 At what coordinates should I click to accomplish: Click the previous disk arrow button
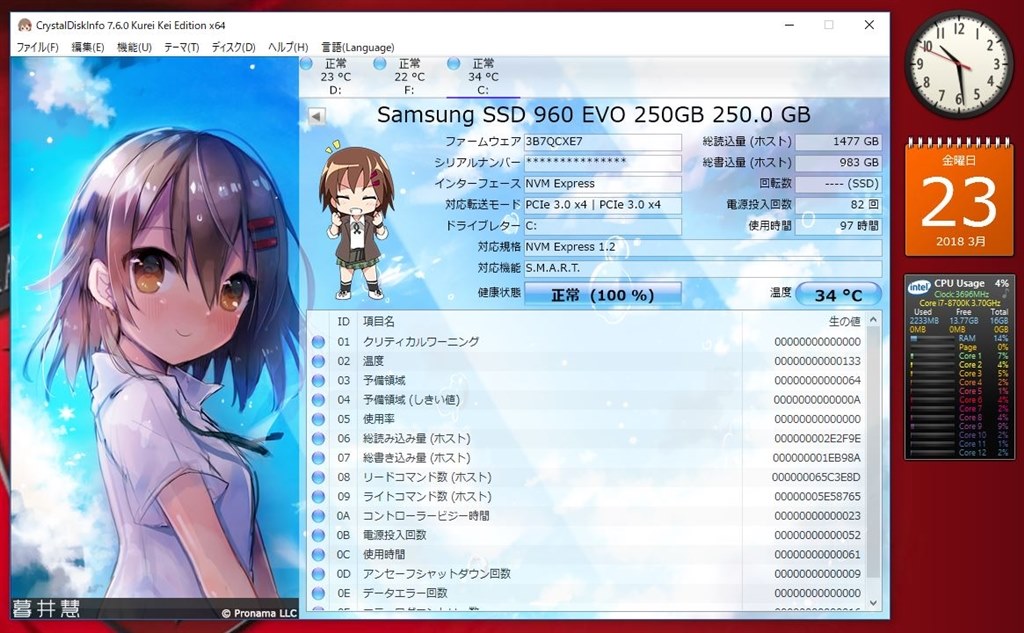click(x=316, y=116)
